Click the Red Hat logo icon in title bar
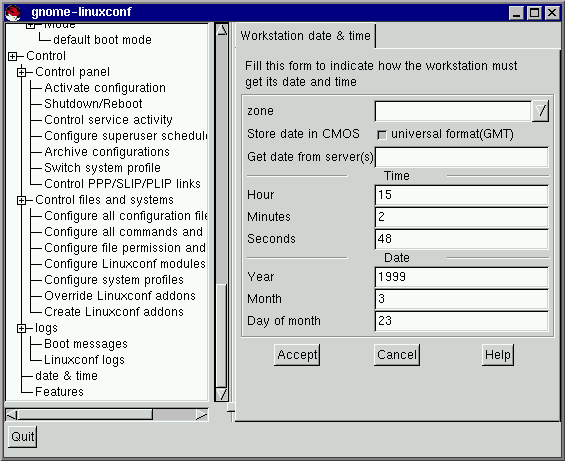 pos(13,12)
